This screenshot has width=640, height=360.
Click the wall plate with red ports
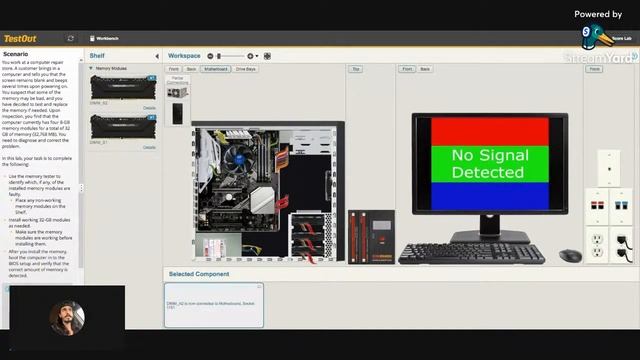coord(597,206)
